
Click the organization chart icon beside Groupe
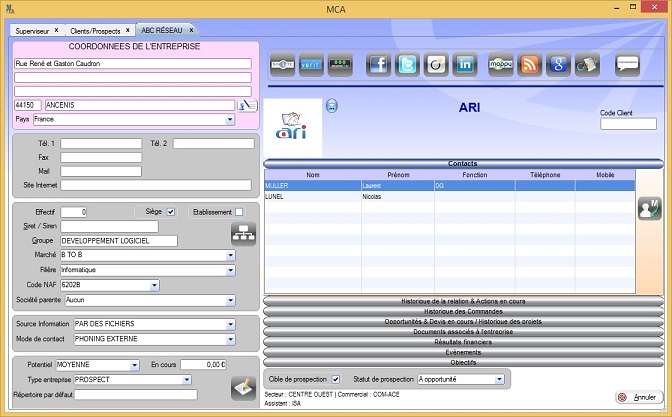pyautogui.click(x=243, y=234)
